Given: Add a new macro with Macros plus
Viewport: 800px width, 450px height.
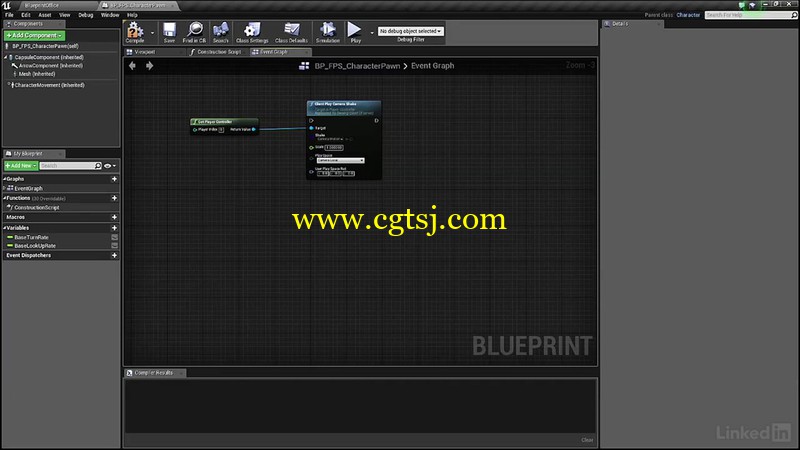Looking at the screenshot, I should point(114,217).
